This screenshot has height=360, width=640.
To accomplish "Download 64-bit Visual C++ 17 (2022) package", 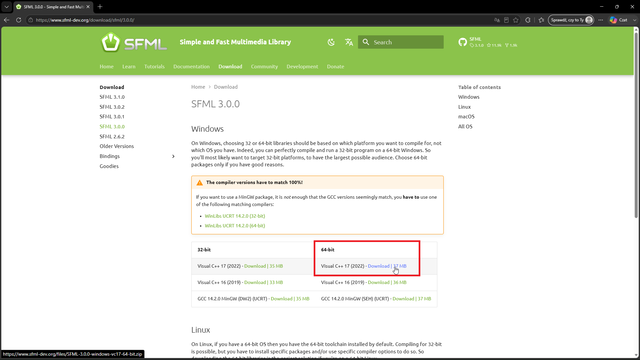I will click(387, 266).
